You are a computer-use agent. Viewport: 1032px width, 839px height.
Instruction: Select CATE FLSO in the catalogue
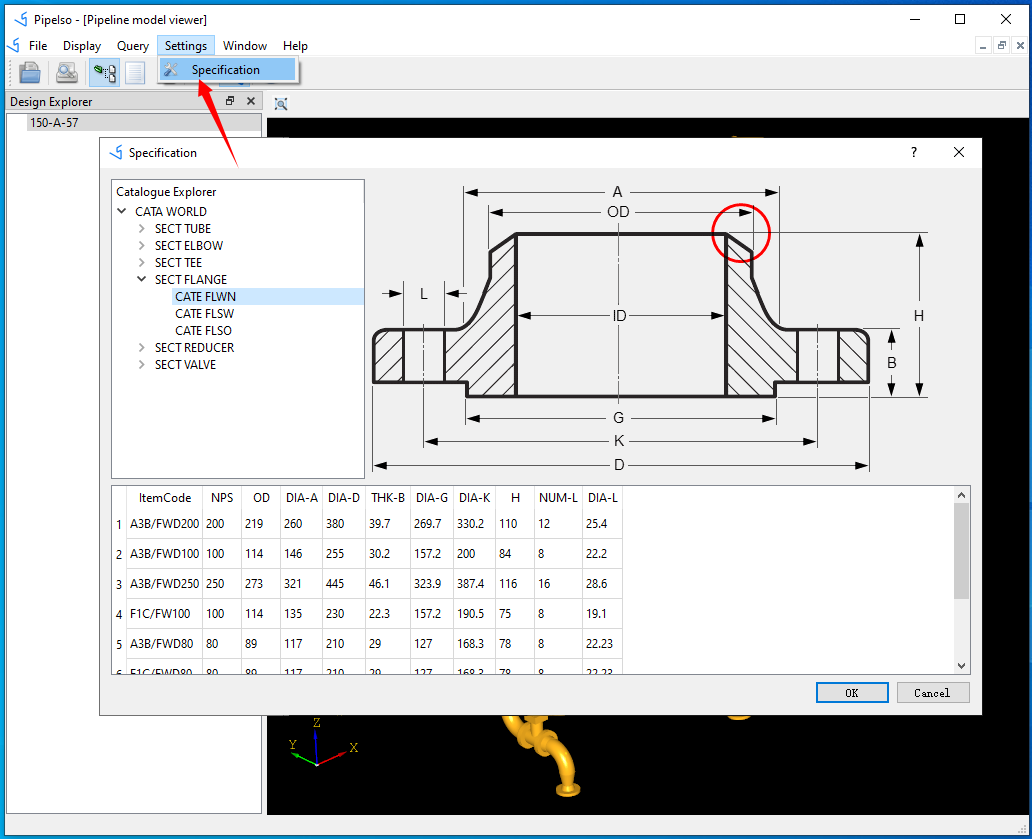pyautogui.click(x=203, y=331)
